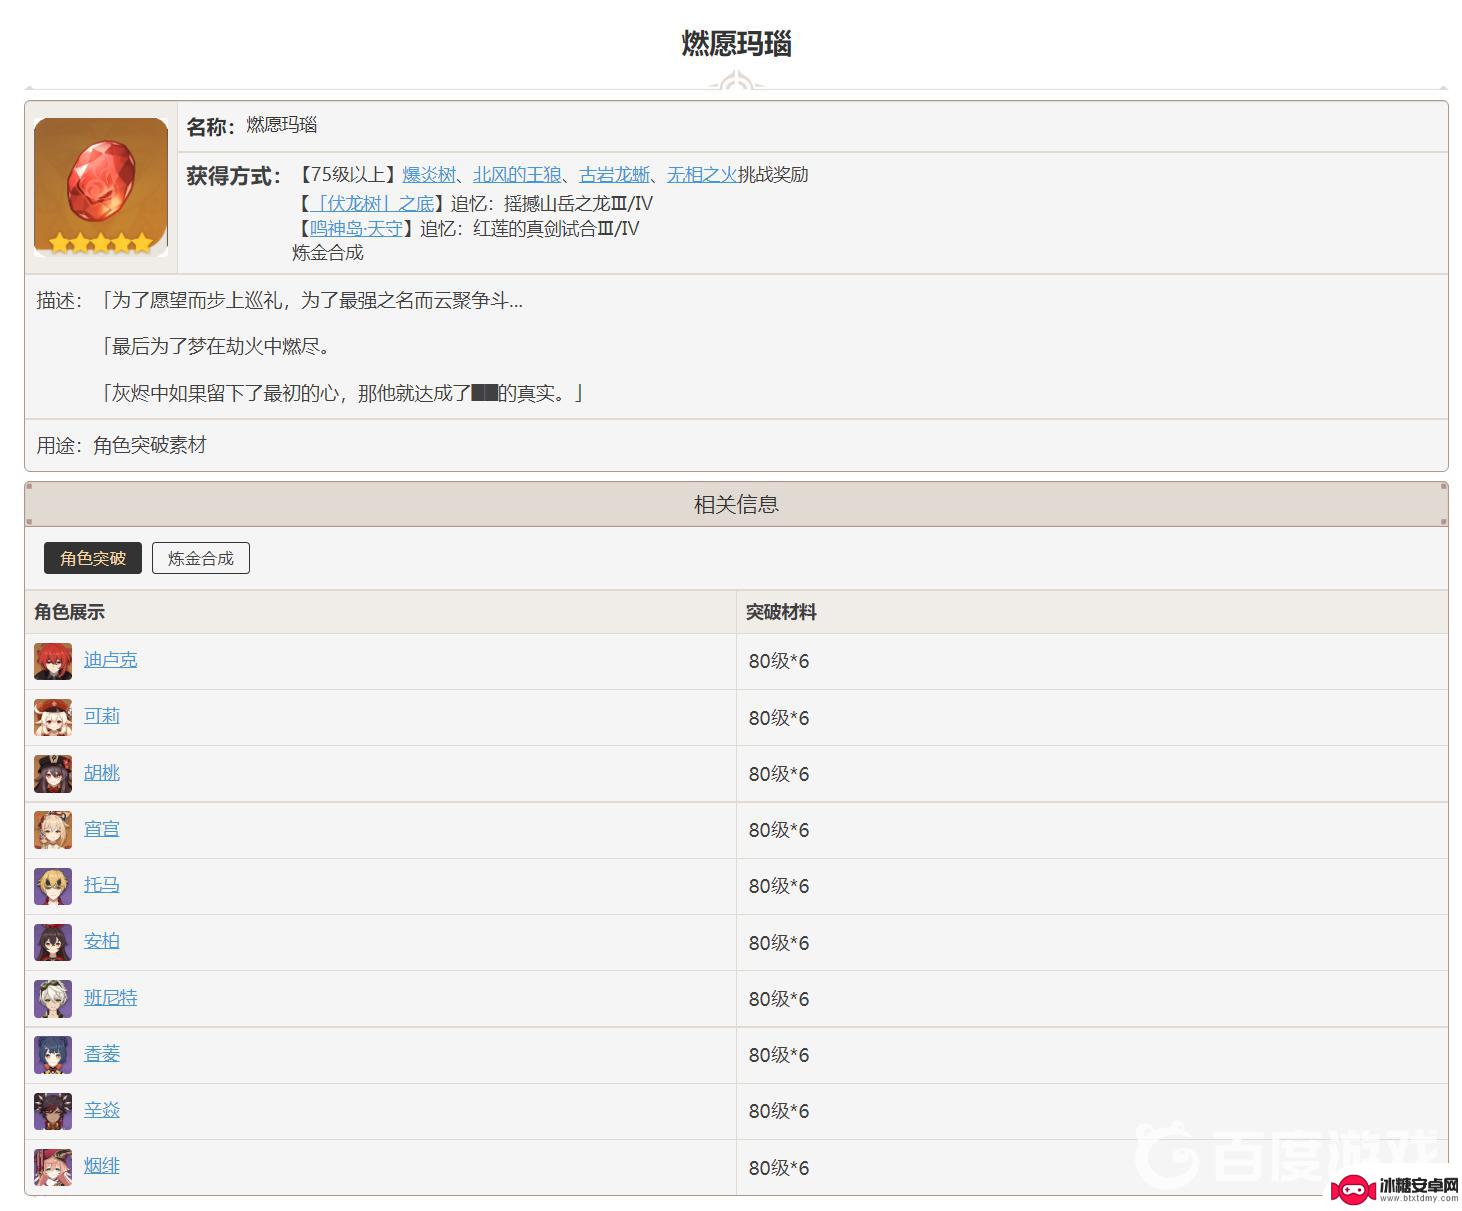Screen dimensions: 1462x1211
Task: Click the 冰糖安卓网 site logo
Action: coord(1393,1189)
